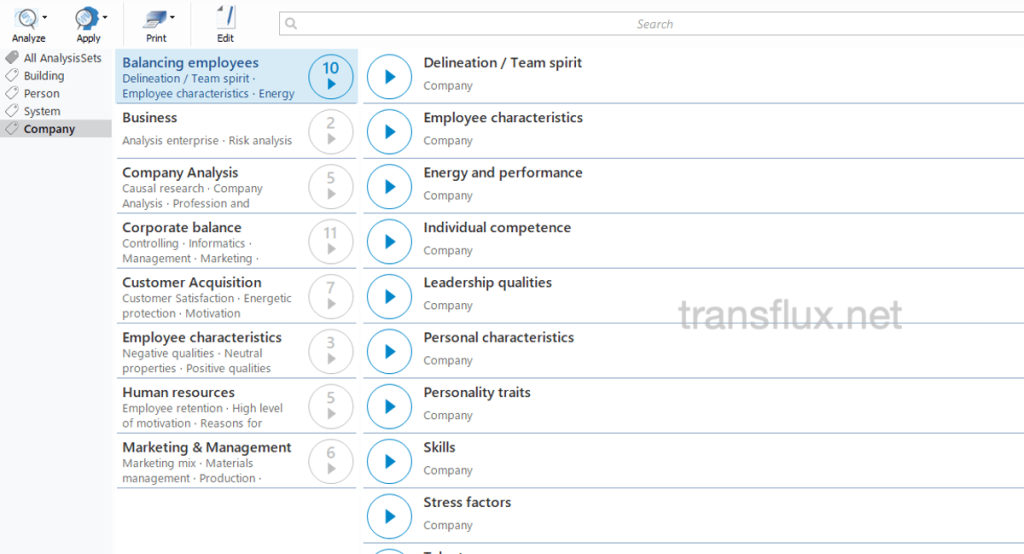Viewport: 1024px width, 554px height.
Task: Click the Human resources 5-count circle
Action: tap(330, 406)
